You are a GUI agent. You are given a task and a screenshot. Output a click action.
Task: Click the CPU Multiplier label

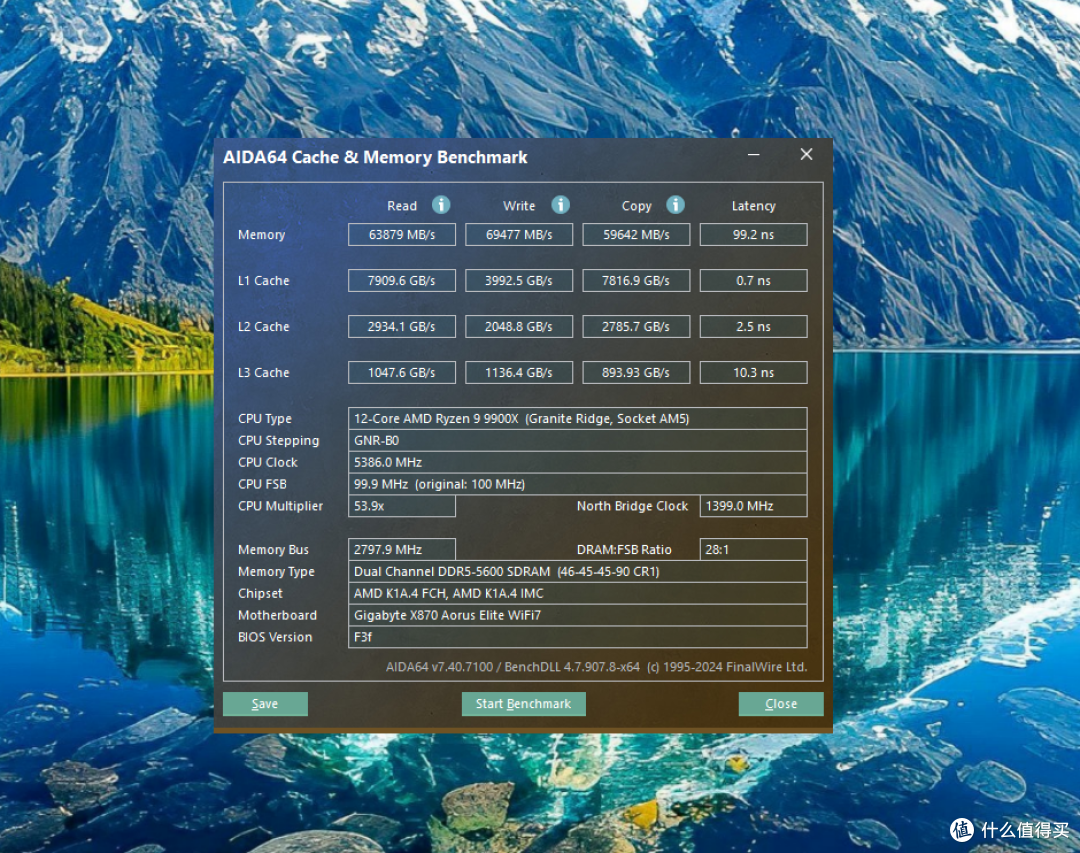pos(280,506)
